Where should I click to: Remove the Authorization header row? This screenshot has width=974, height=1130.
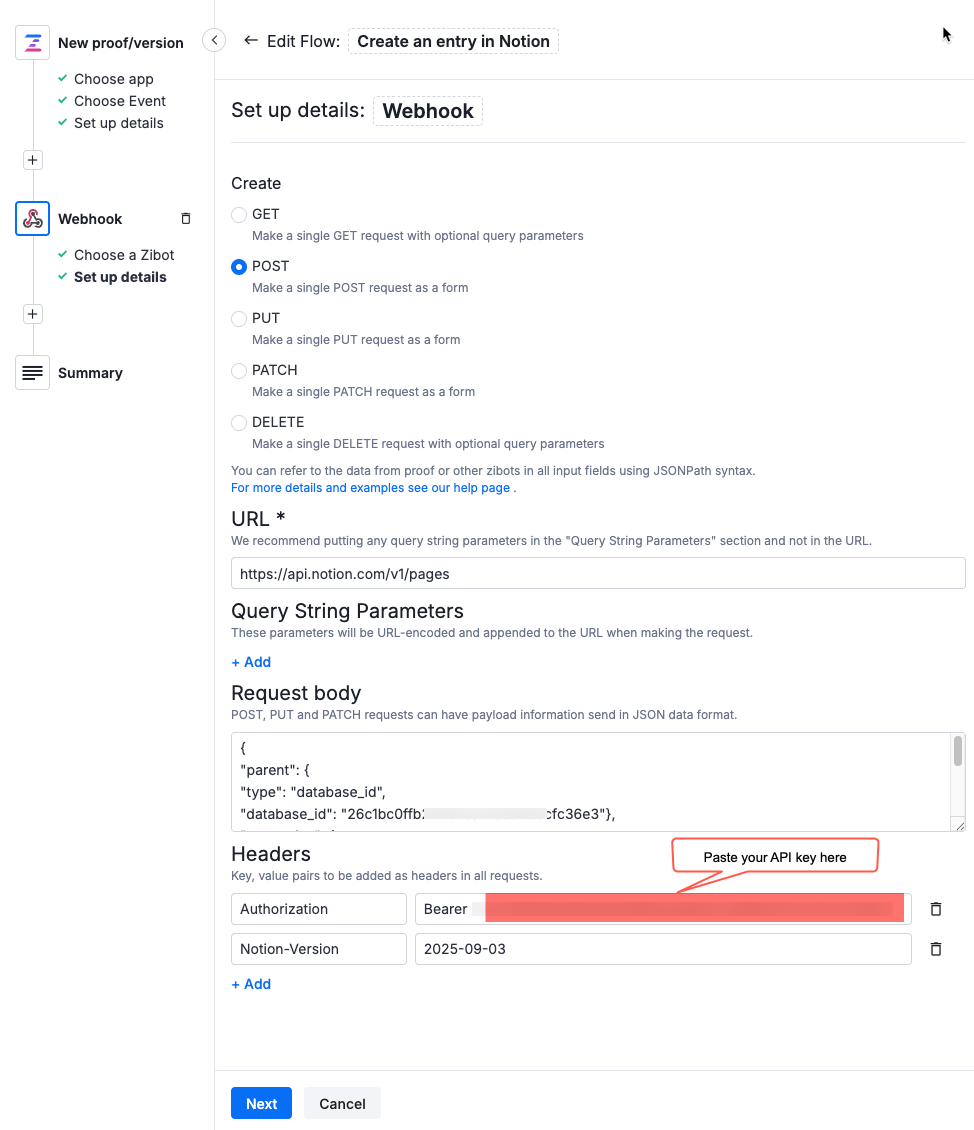point(935,908)
